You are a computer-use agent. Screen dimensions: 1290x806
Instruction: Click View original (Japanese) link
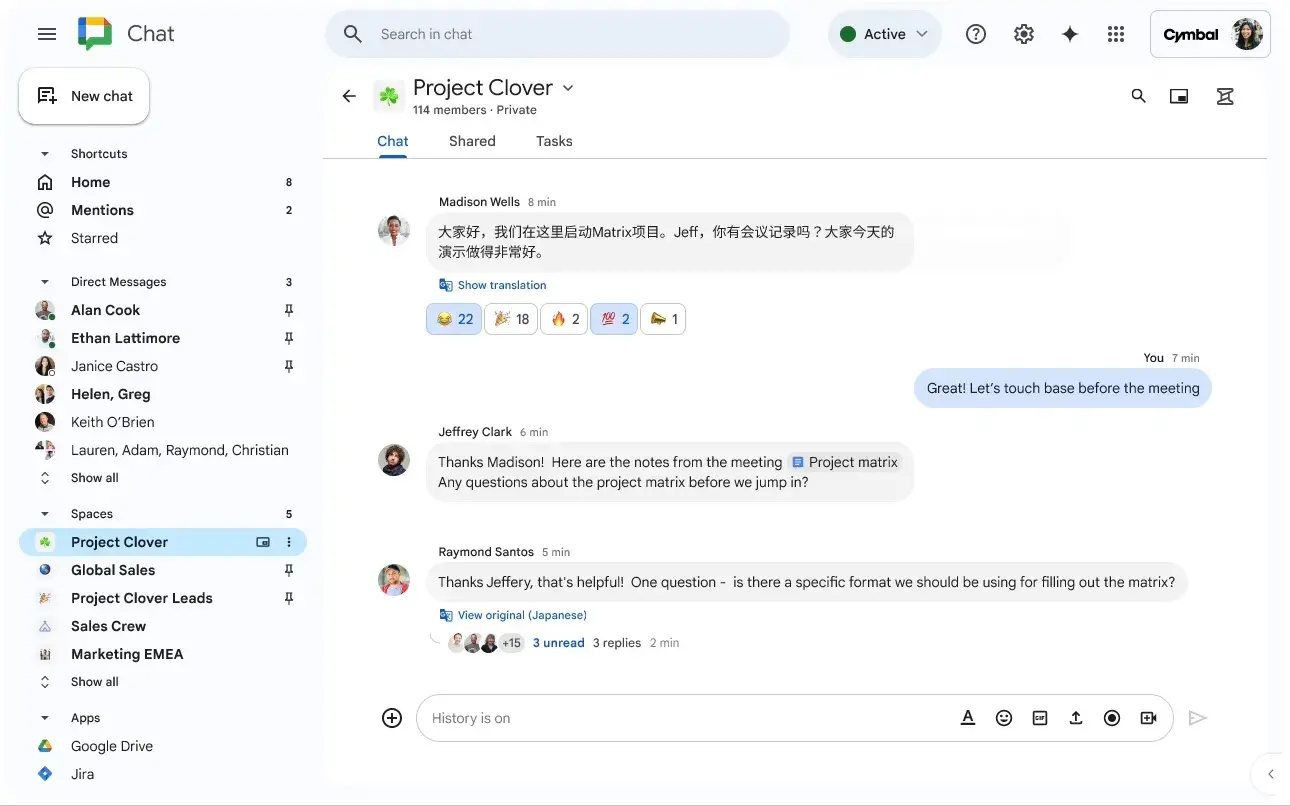point(522,615)
